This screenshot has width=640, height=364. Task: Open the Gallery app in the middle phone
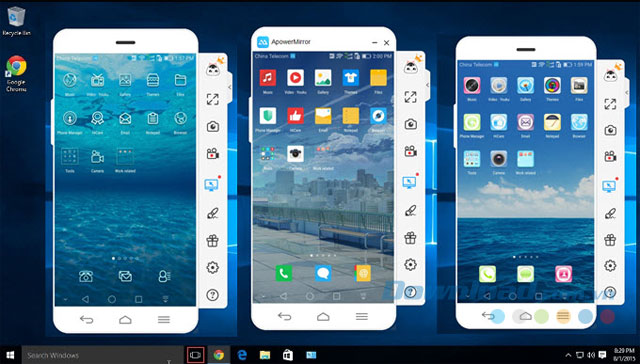323,78
